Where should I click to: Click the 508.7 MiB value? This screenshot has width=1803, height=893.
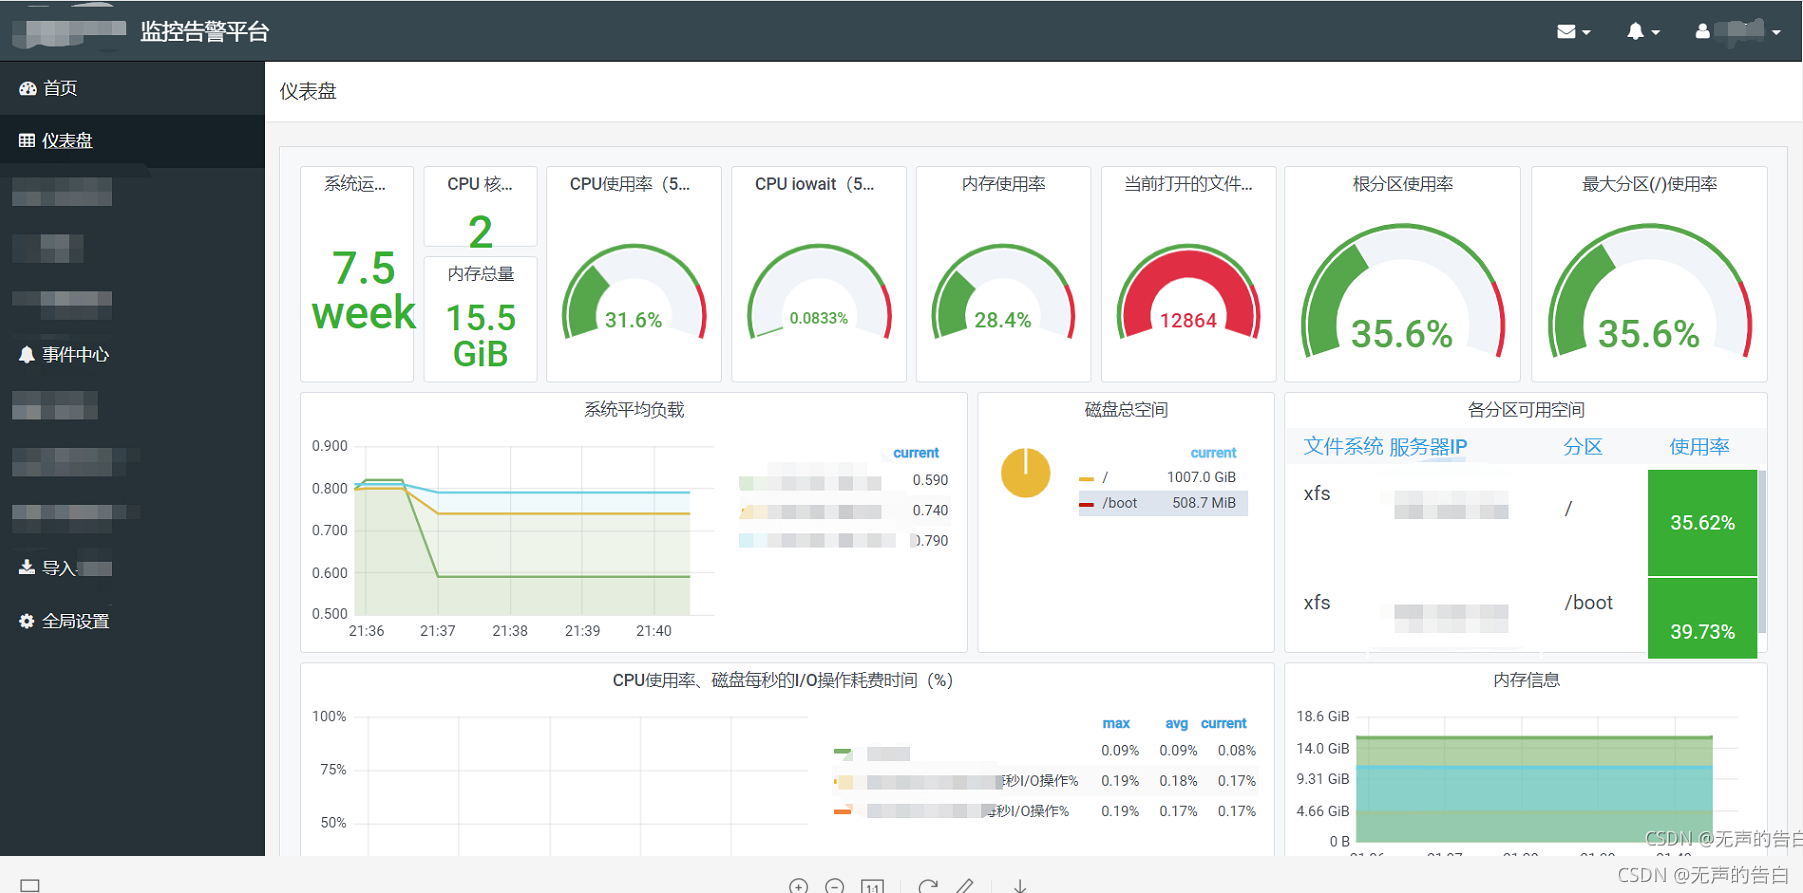click(1204, 503)
